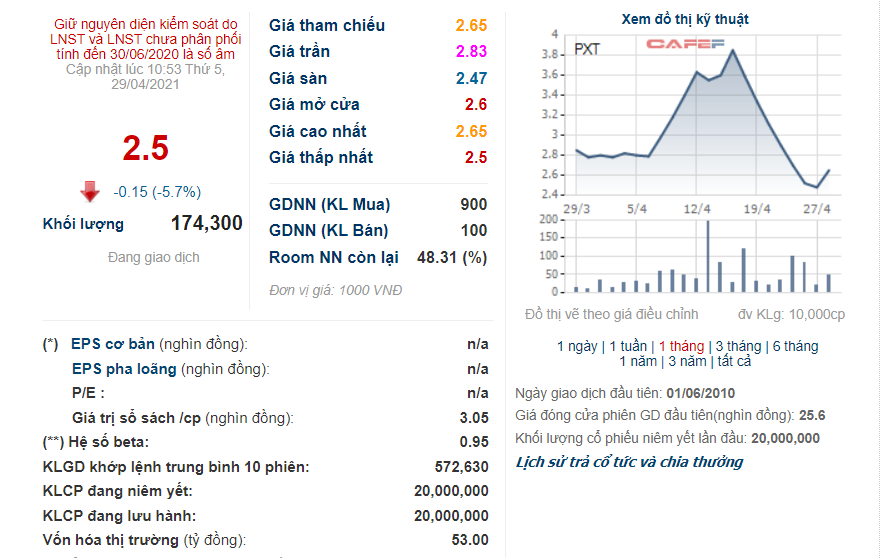Viewport: 880px width, 558px height.
Task: Click the 'KLCP đang lưu hành' label
Action: tap(120, 516)
